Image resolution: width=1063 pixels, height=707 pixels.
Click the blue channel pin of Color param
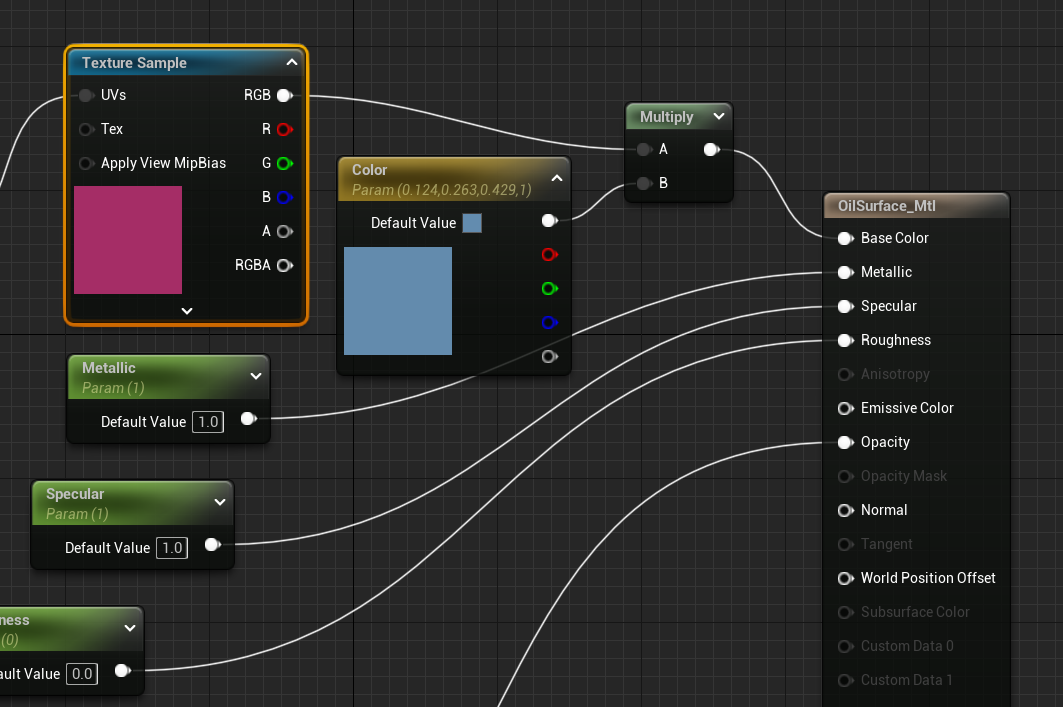[550, 323]
